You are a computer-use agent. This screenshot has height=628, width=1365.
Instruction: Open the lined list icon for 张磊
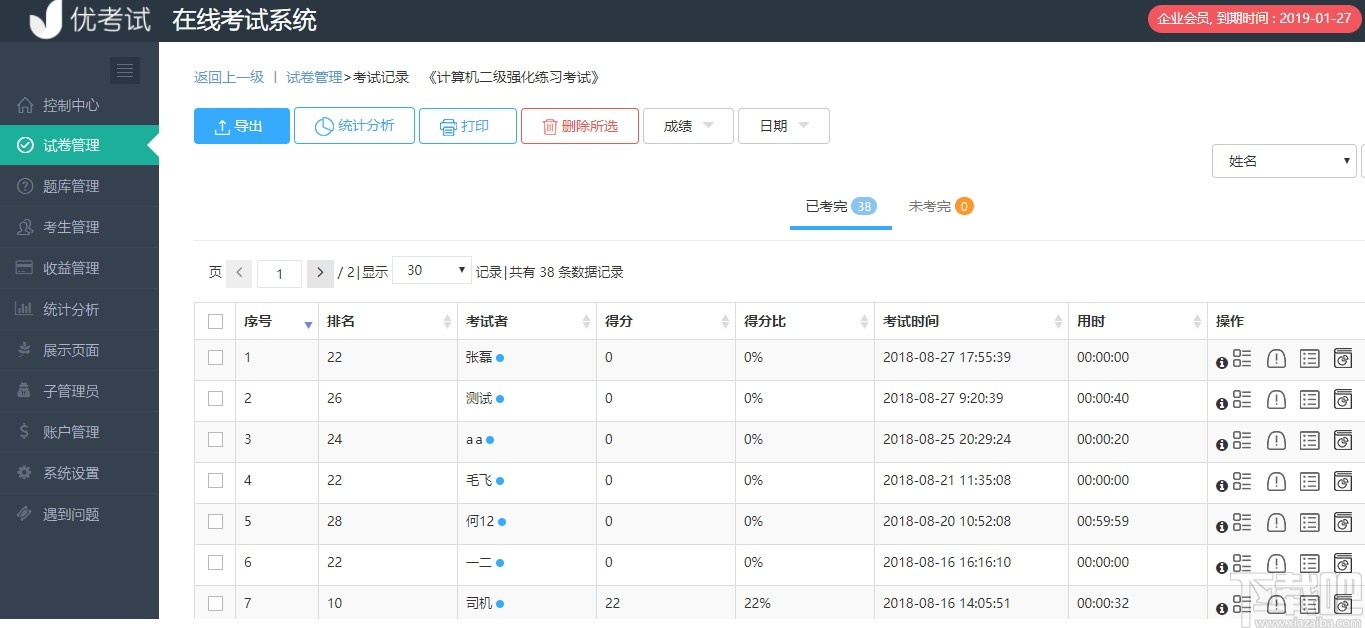tap(1309, 358)
